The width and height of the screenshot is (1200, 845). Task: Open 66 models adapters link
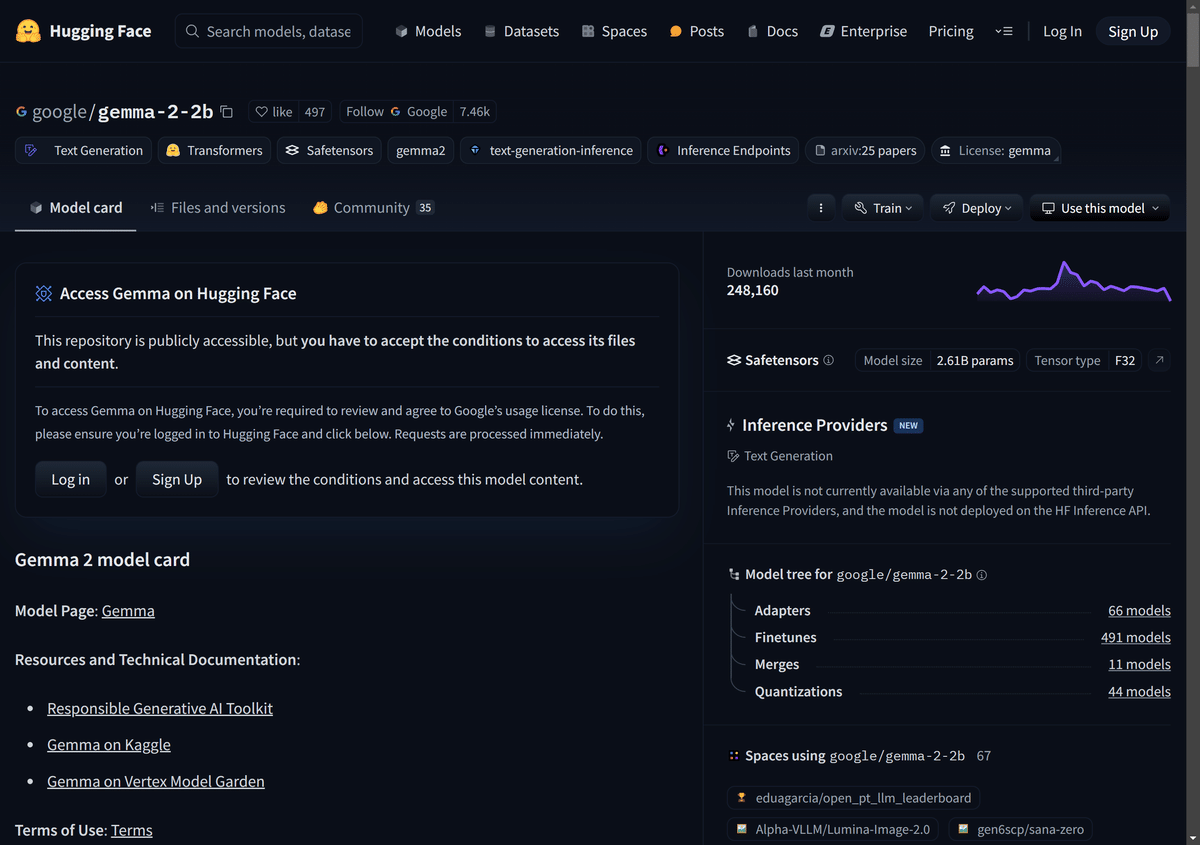(x=1139, y=610)
